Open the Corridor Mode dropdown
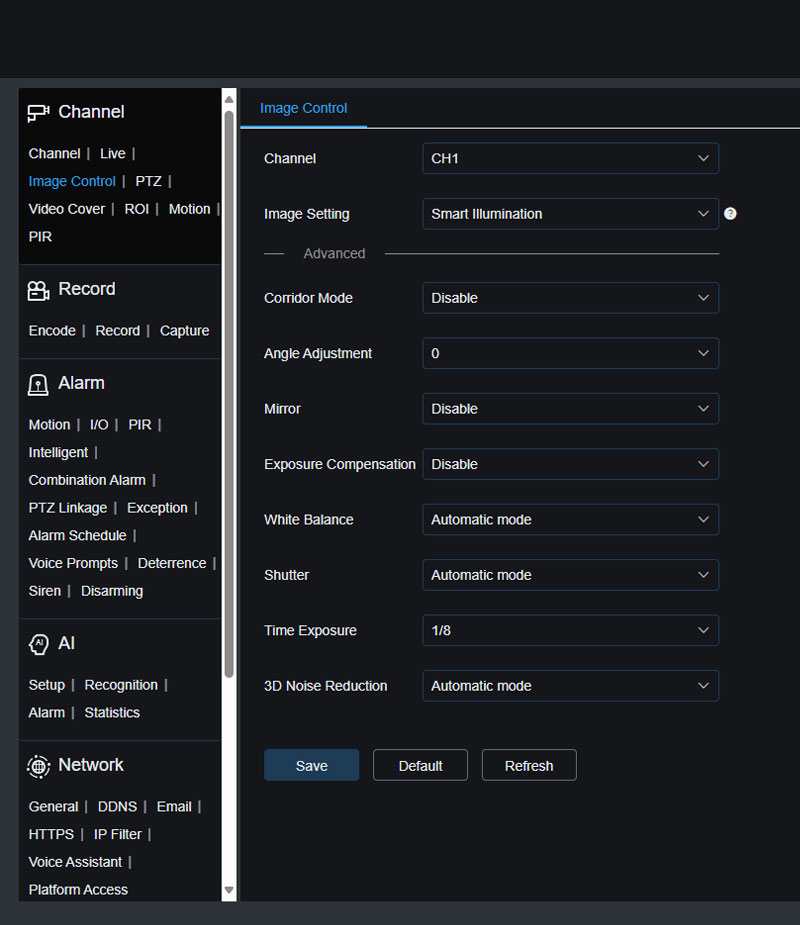Screen dimensions: 800x925 tap(570, 298)
